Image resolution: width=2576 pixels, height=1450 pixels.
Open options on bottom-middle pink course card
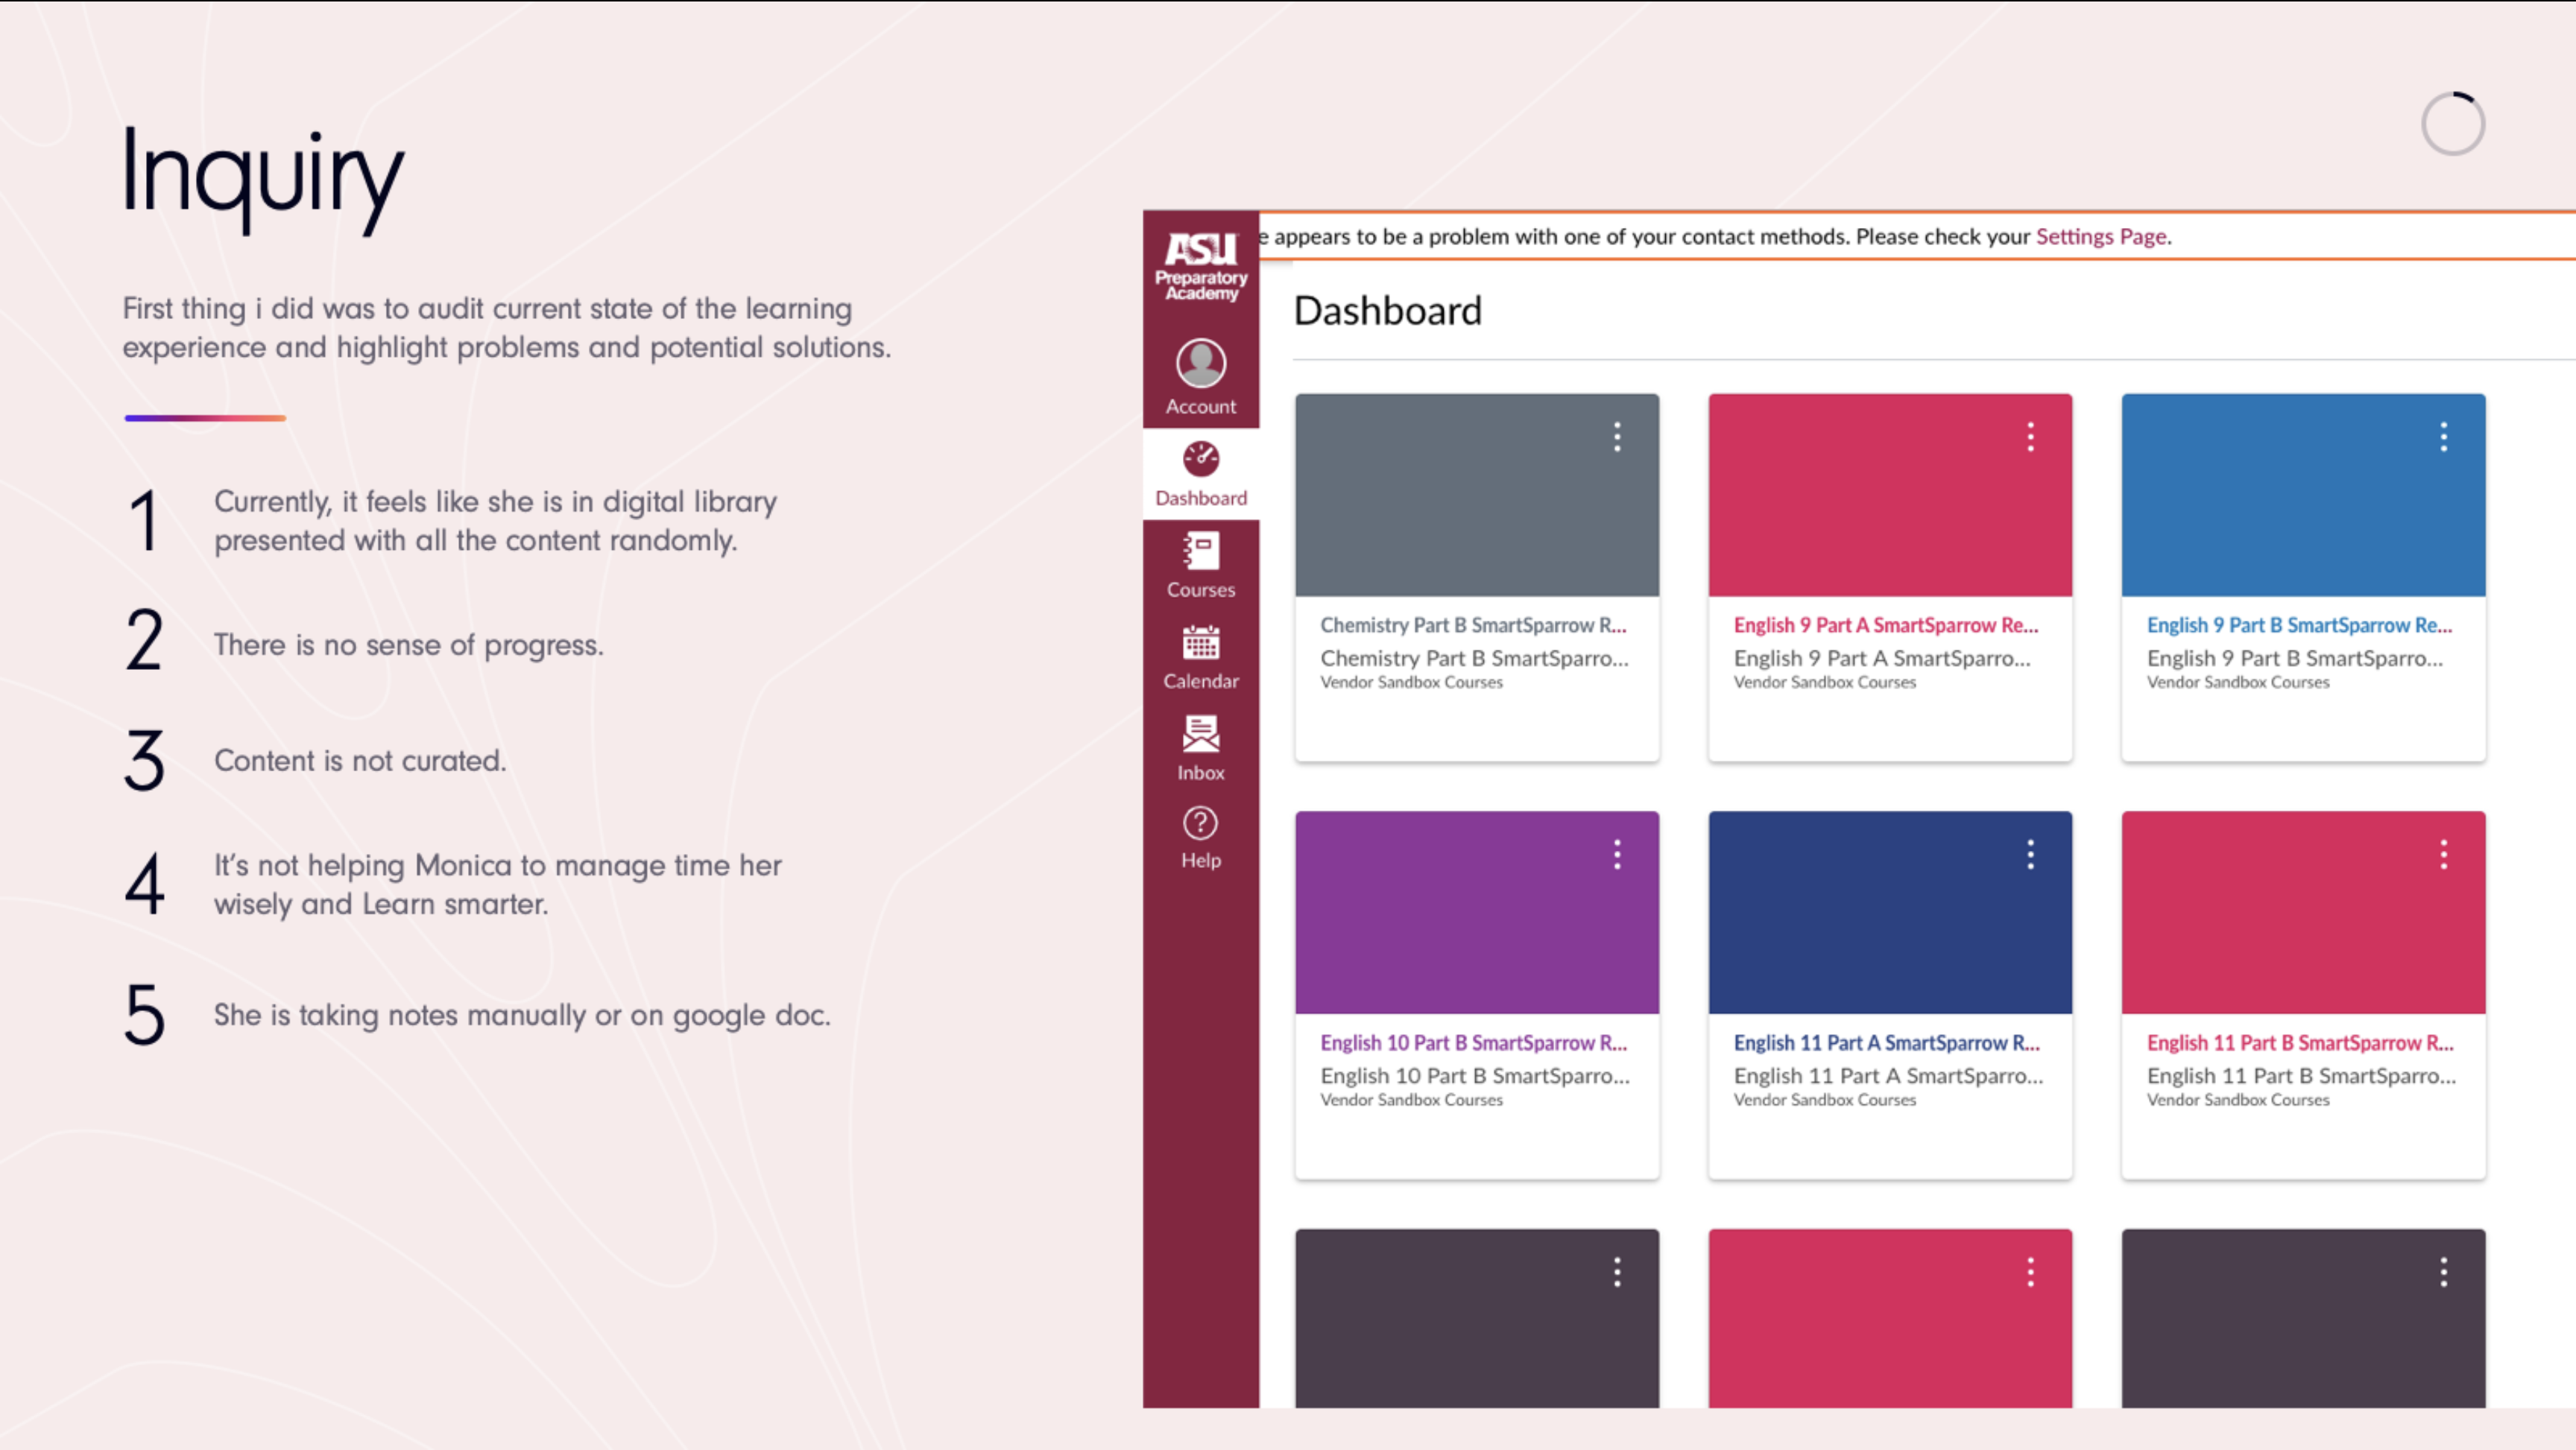pyautogui.click(x=2030, y=1272)
